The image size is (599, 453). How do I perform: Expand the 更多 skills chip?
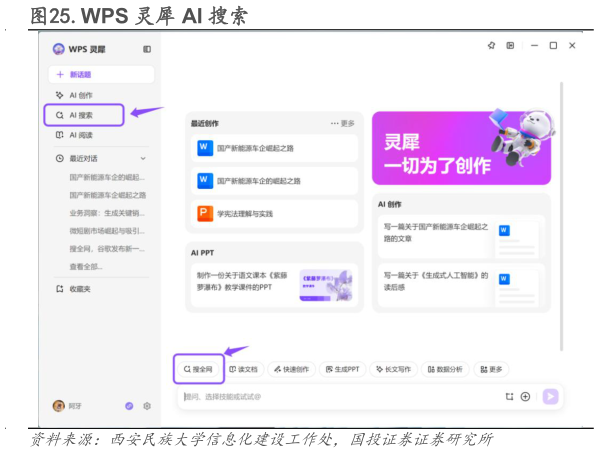[x=491, y=369]
